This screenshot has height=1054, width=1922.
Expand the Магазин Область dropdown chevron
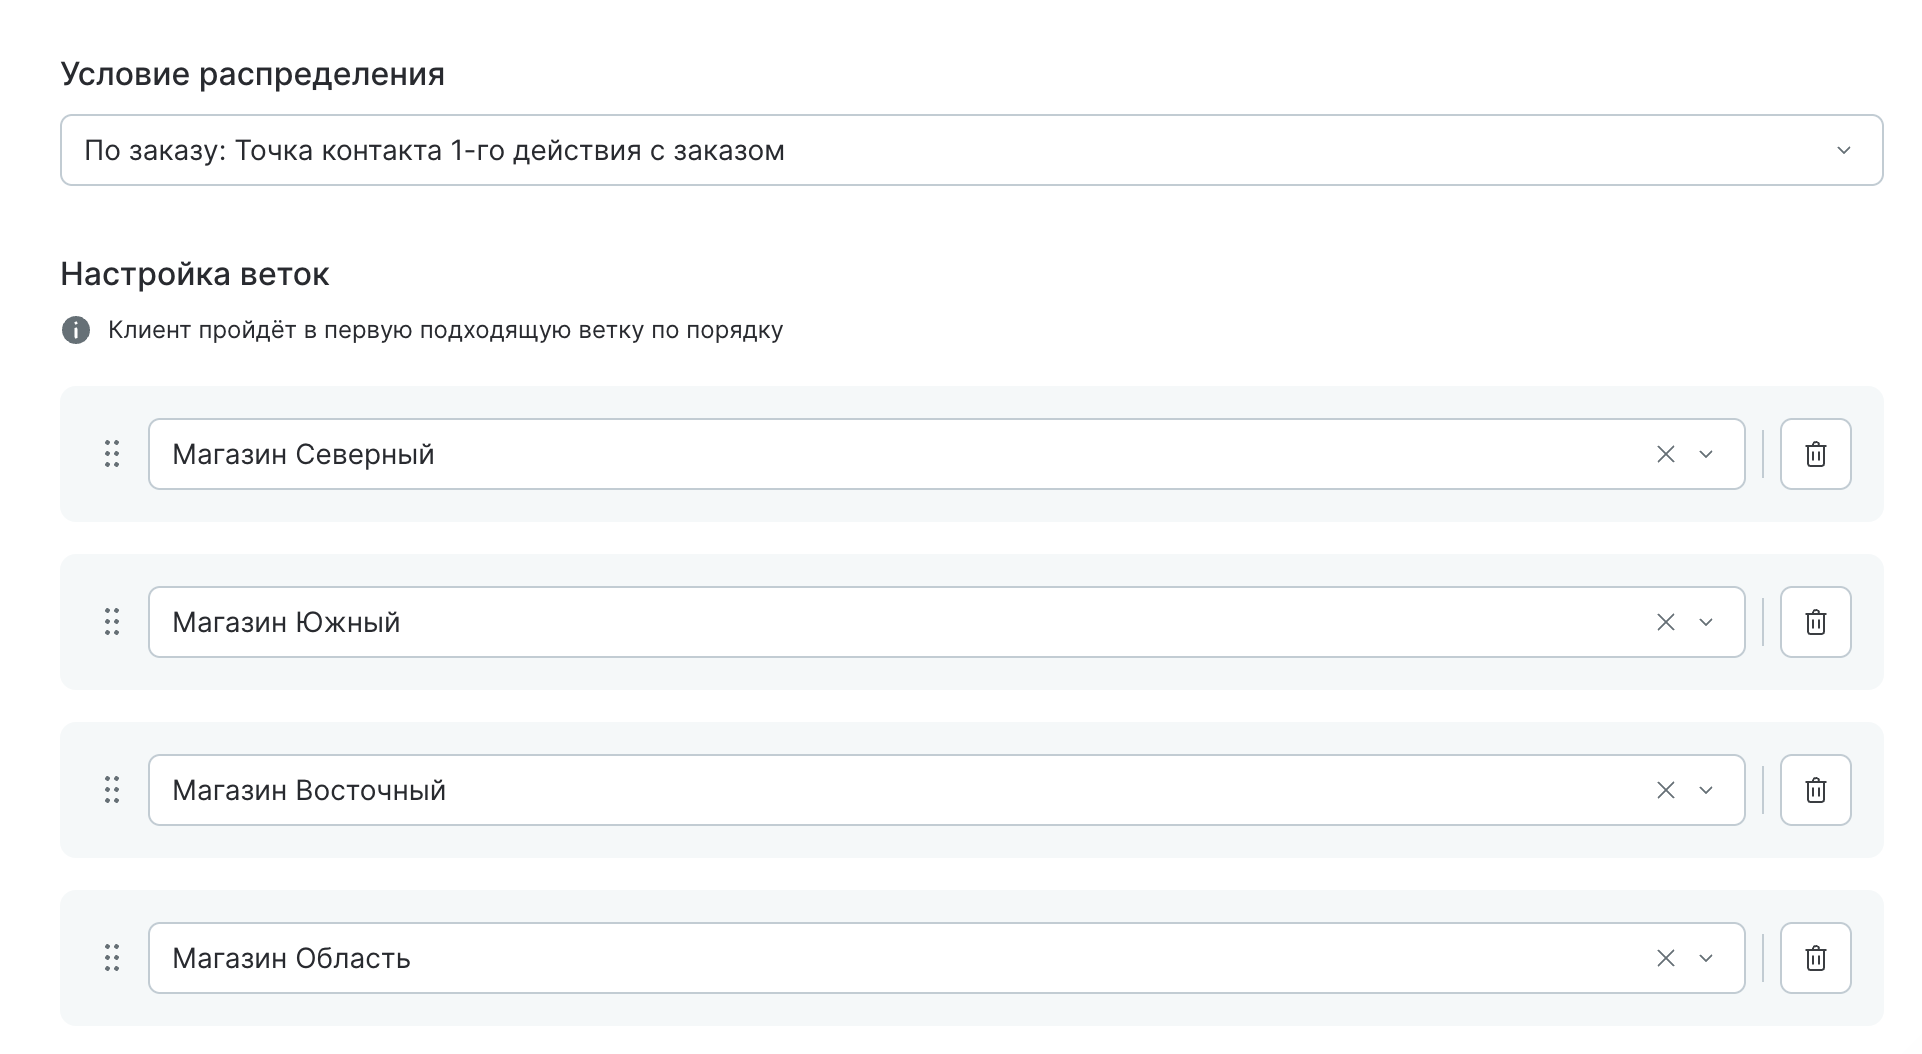[x=1706, y=958]
